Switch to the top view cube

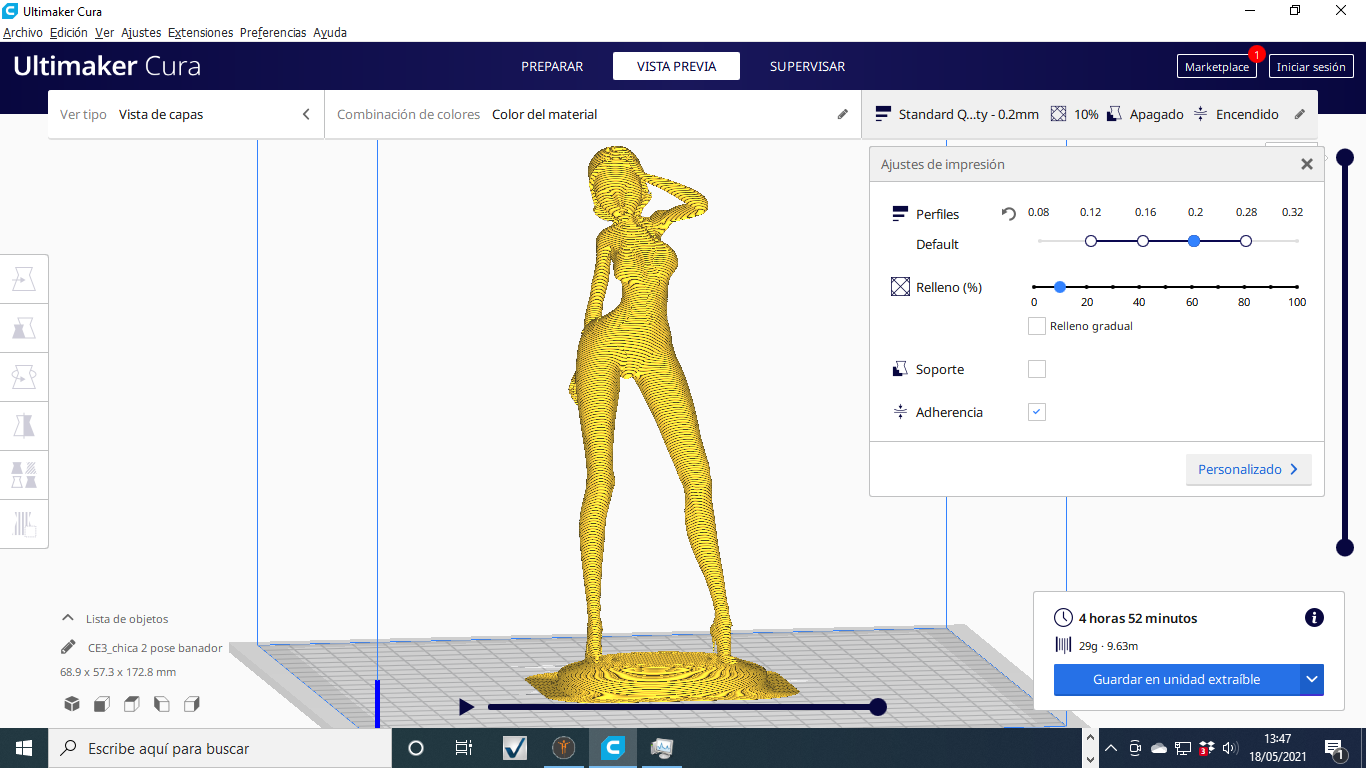tap(132, 704)
